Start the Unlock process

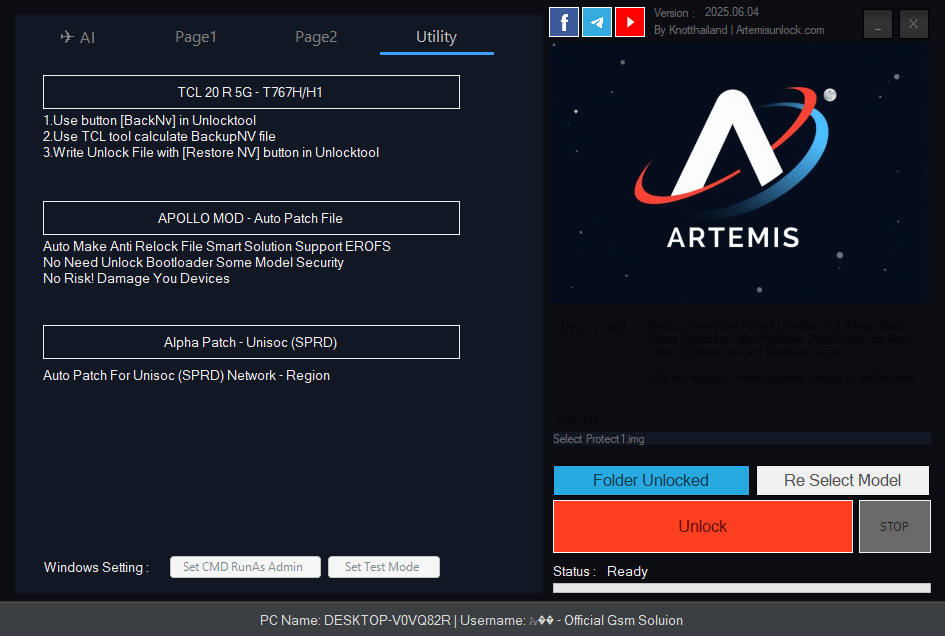[702, 526]
